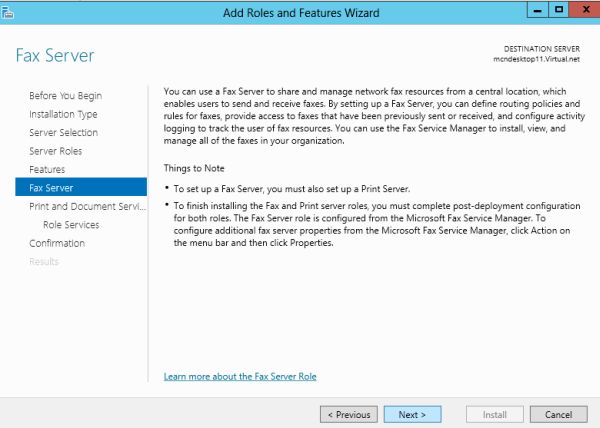Image resolution: width=600 pixels, height=428 pixels.
Task: Maximize the wizard window
Action: (556, 10)
